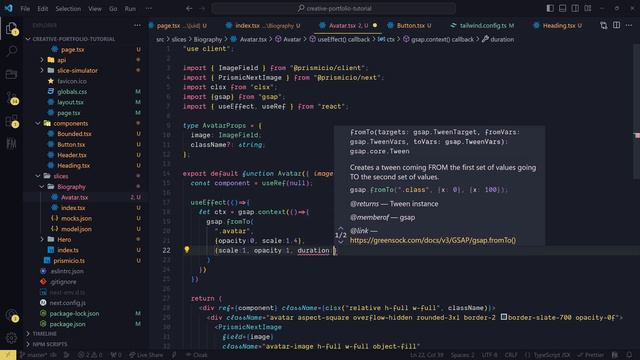The height and width of the screenshot is (360, 640).
Task: Open Source Control view with 54 badge
Action: pos(12,98)
